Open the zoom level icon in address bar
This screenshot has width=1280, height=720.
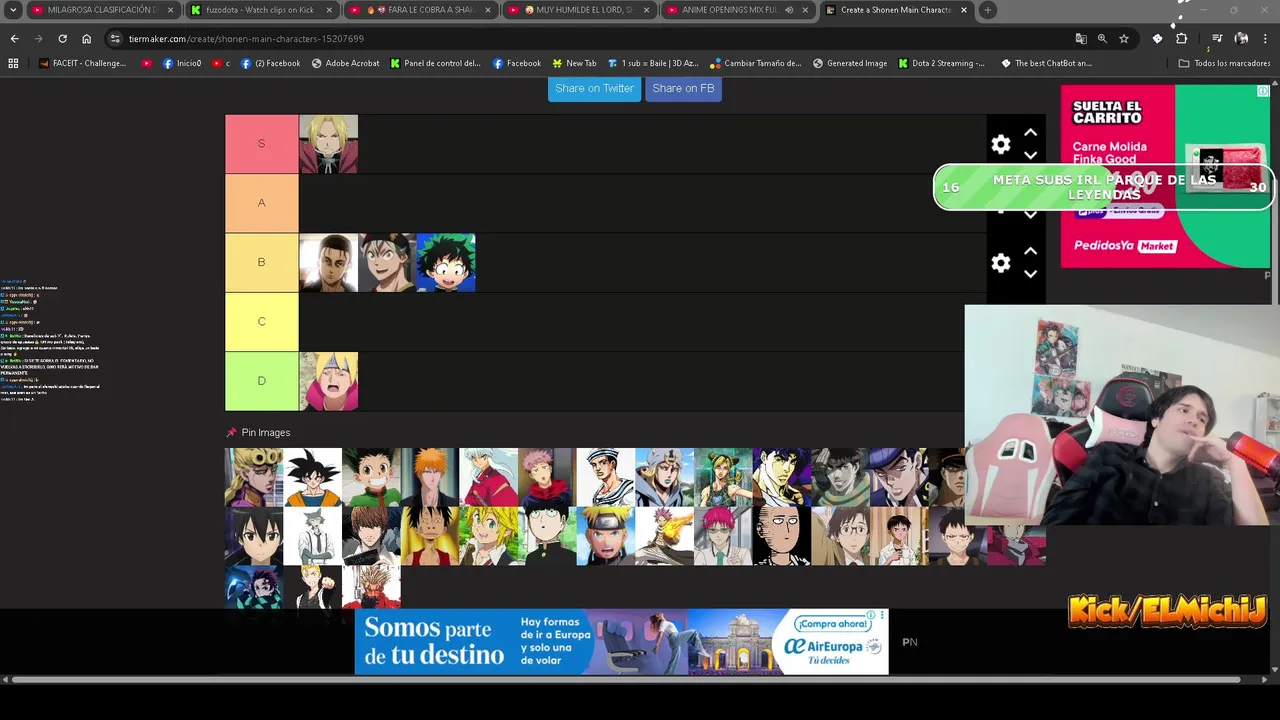tap(1102, 38)
